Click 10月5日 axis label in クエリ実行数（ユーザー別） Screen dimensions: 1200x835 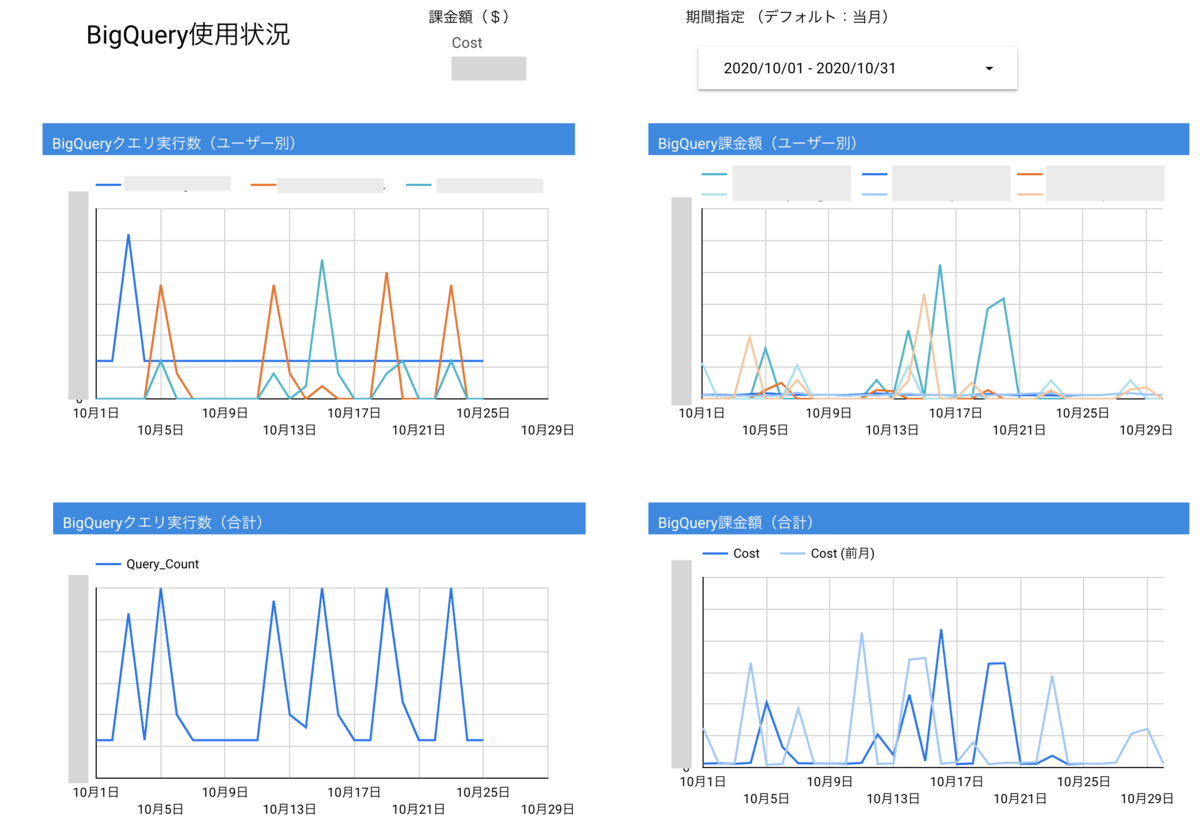161,430
